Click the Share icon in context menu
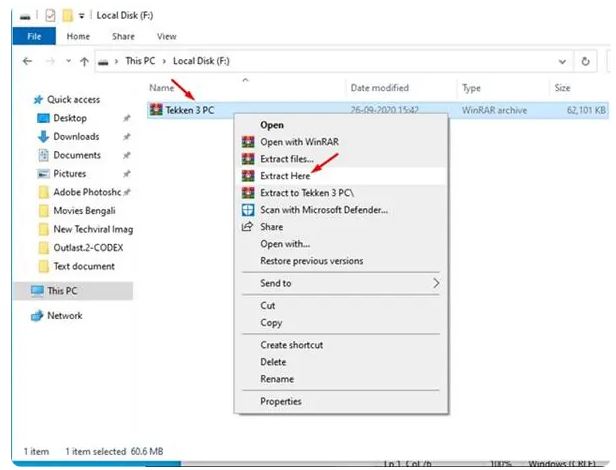The height and width of the screenshot is (470, 616). (247, 226)
